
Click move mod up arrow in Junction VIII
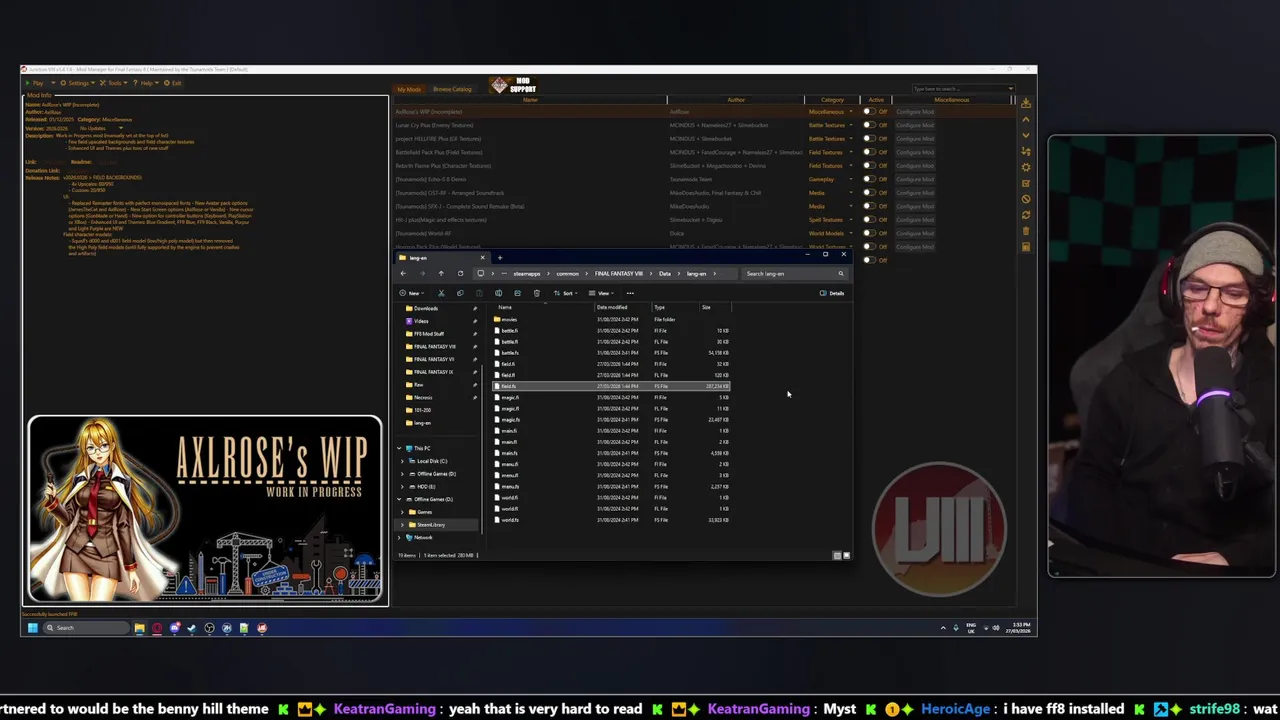click(x=1026, y=119)
